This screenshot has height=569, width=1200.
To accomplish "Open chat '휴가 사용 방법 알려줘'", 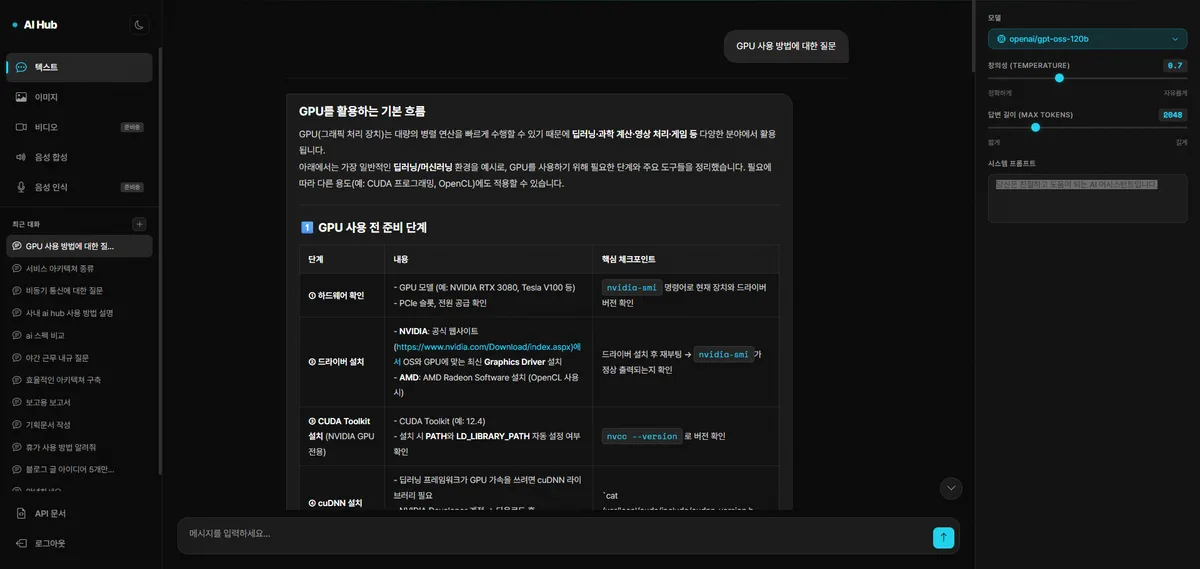I will (79, 446).
